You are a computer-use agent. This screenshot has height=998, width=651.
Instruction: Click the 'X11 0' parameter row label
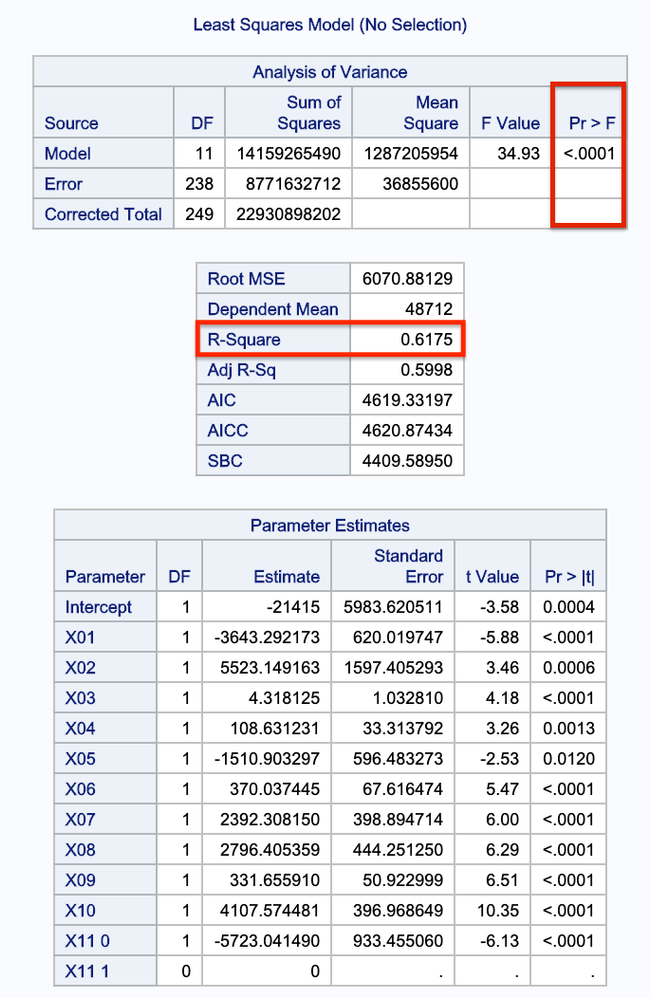pos(88,941)
